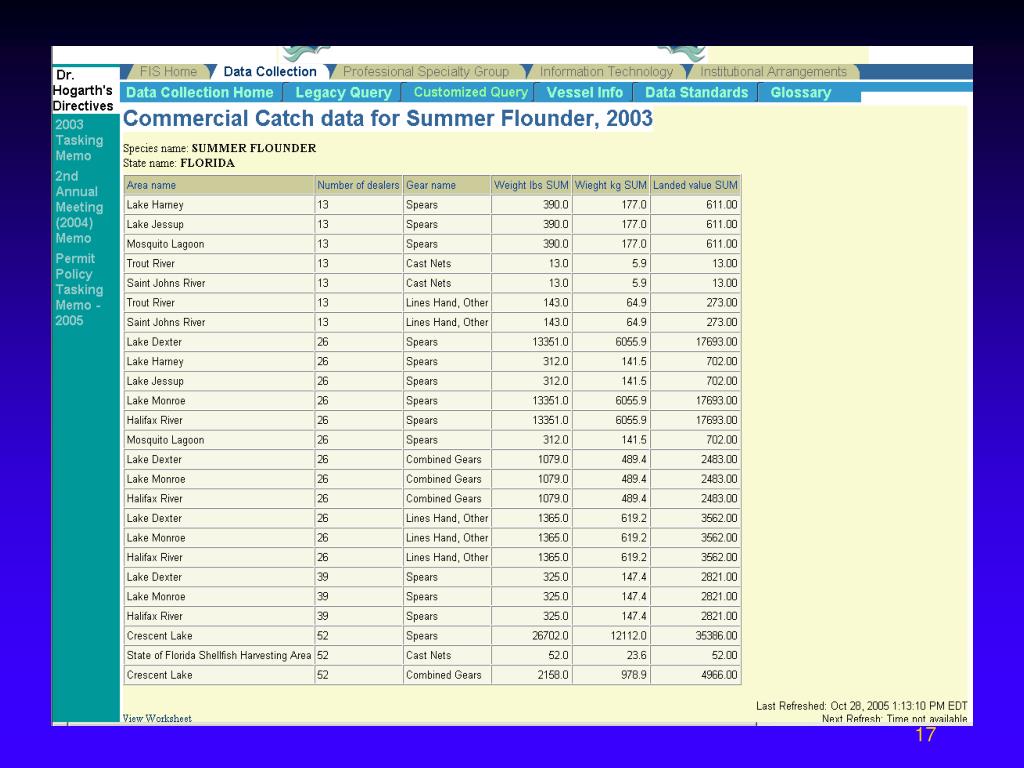Screen dimensions: 1024x768
Task: Click Halifax River in the 39 dealers row
Action: (x=219, y=616)
